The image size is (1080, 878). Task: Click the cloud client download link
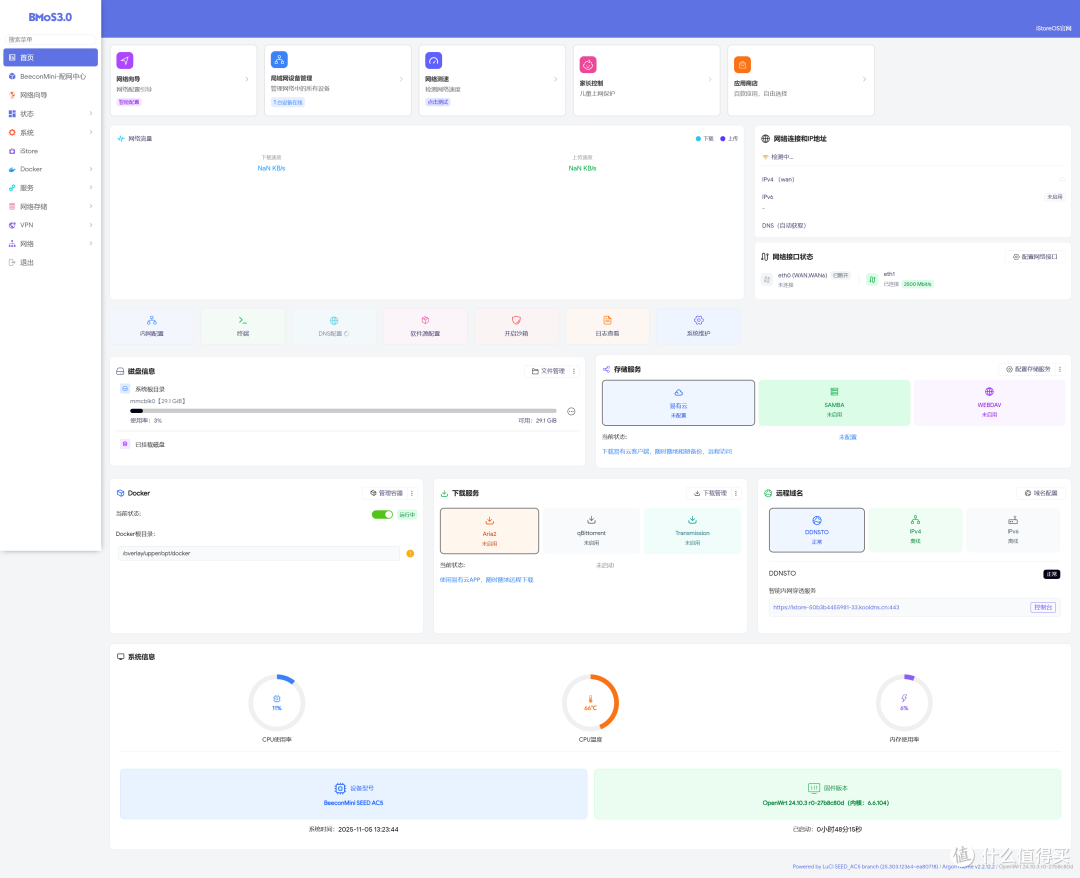667,452
